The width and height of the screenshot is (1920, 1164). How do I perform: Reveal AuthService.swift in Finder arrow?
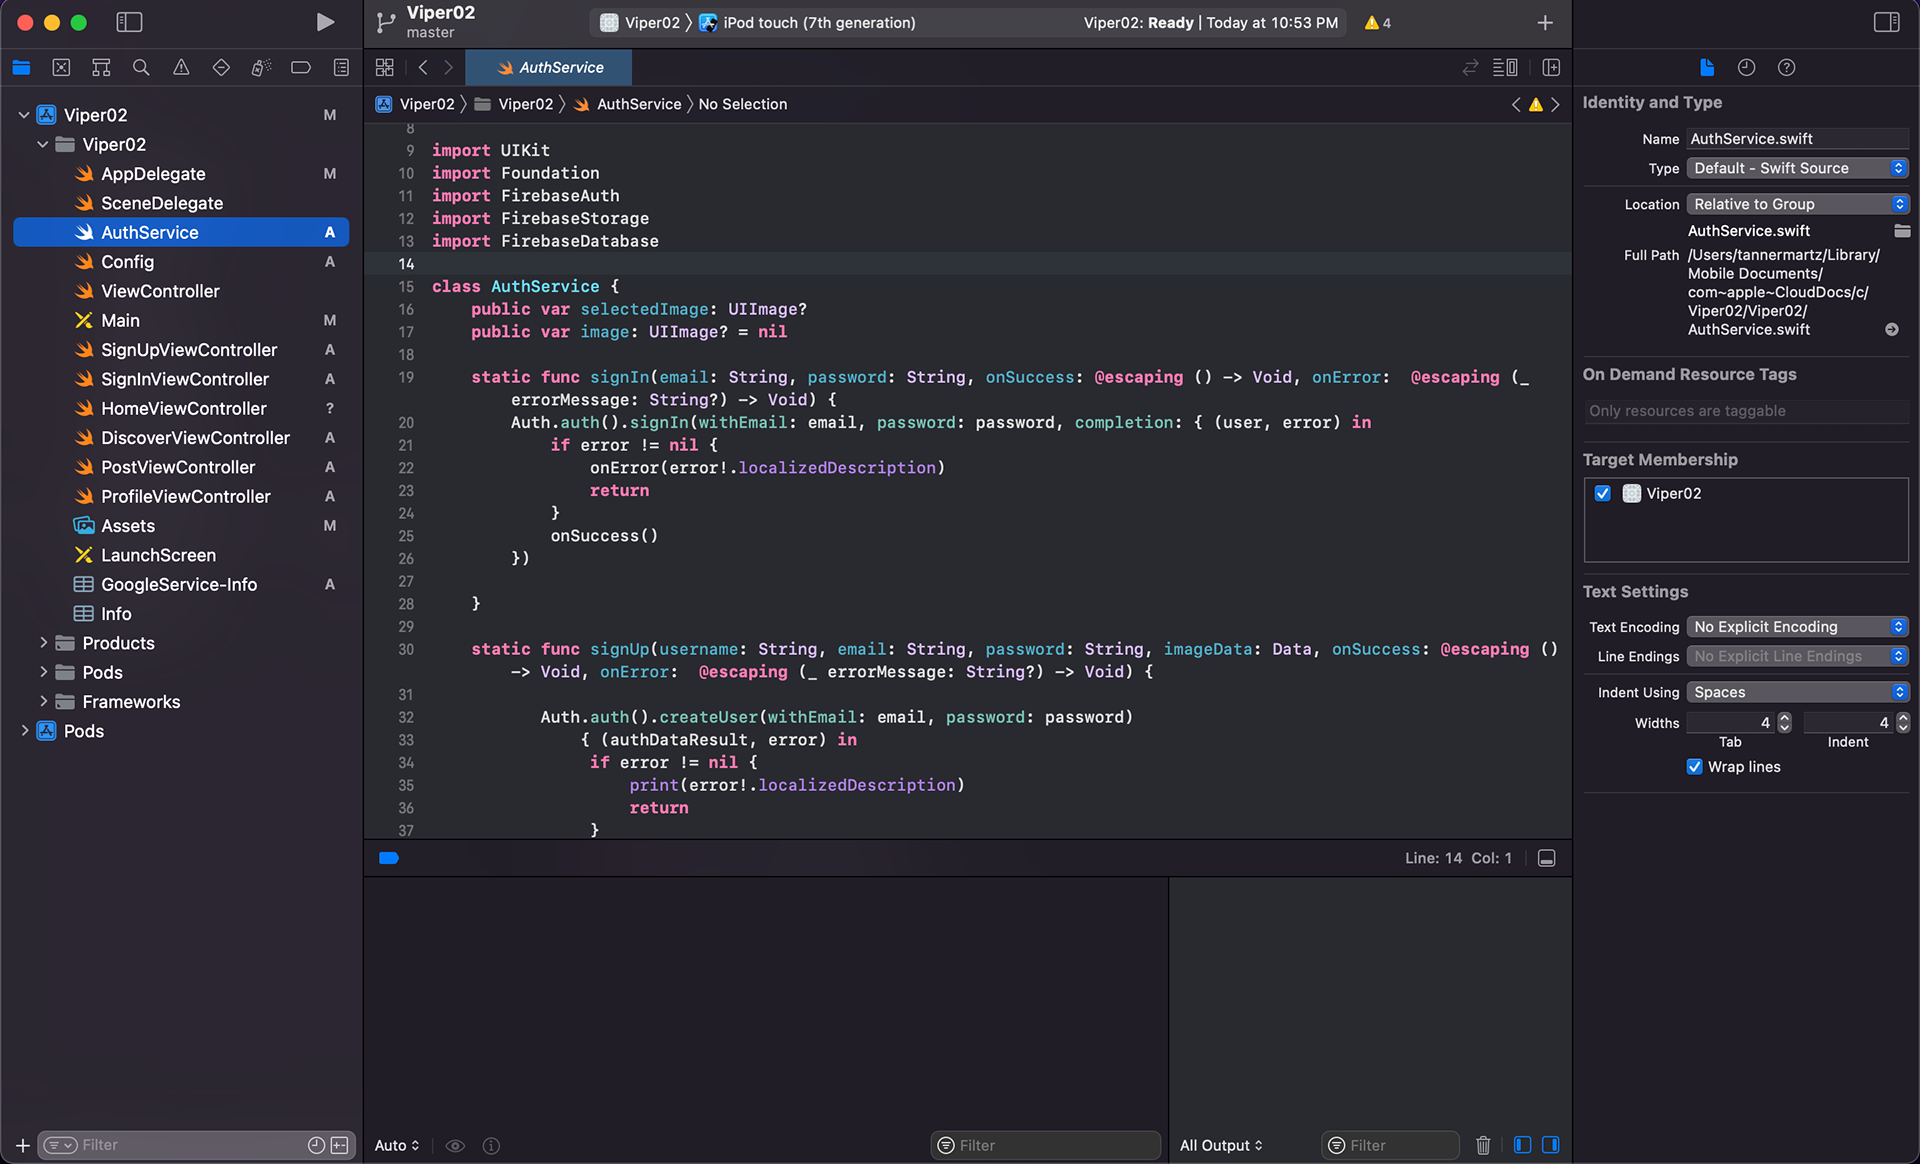click(x=1892, y=329)
